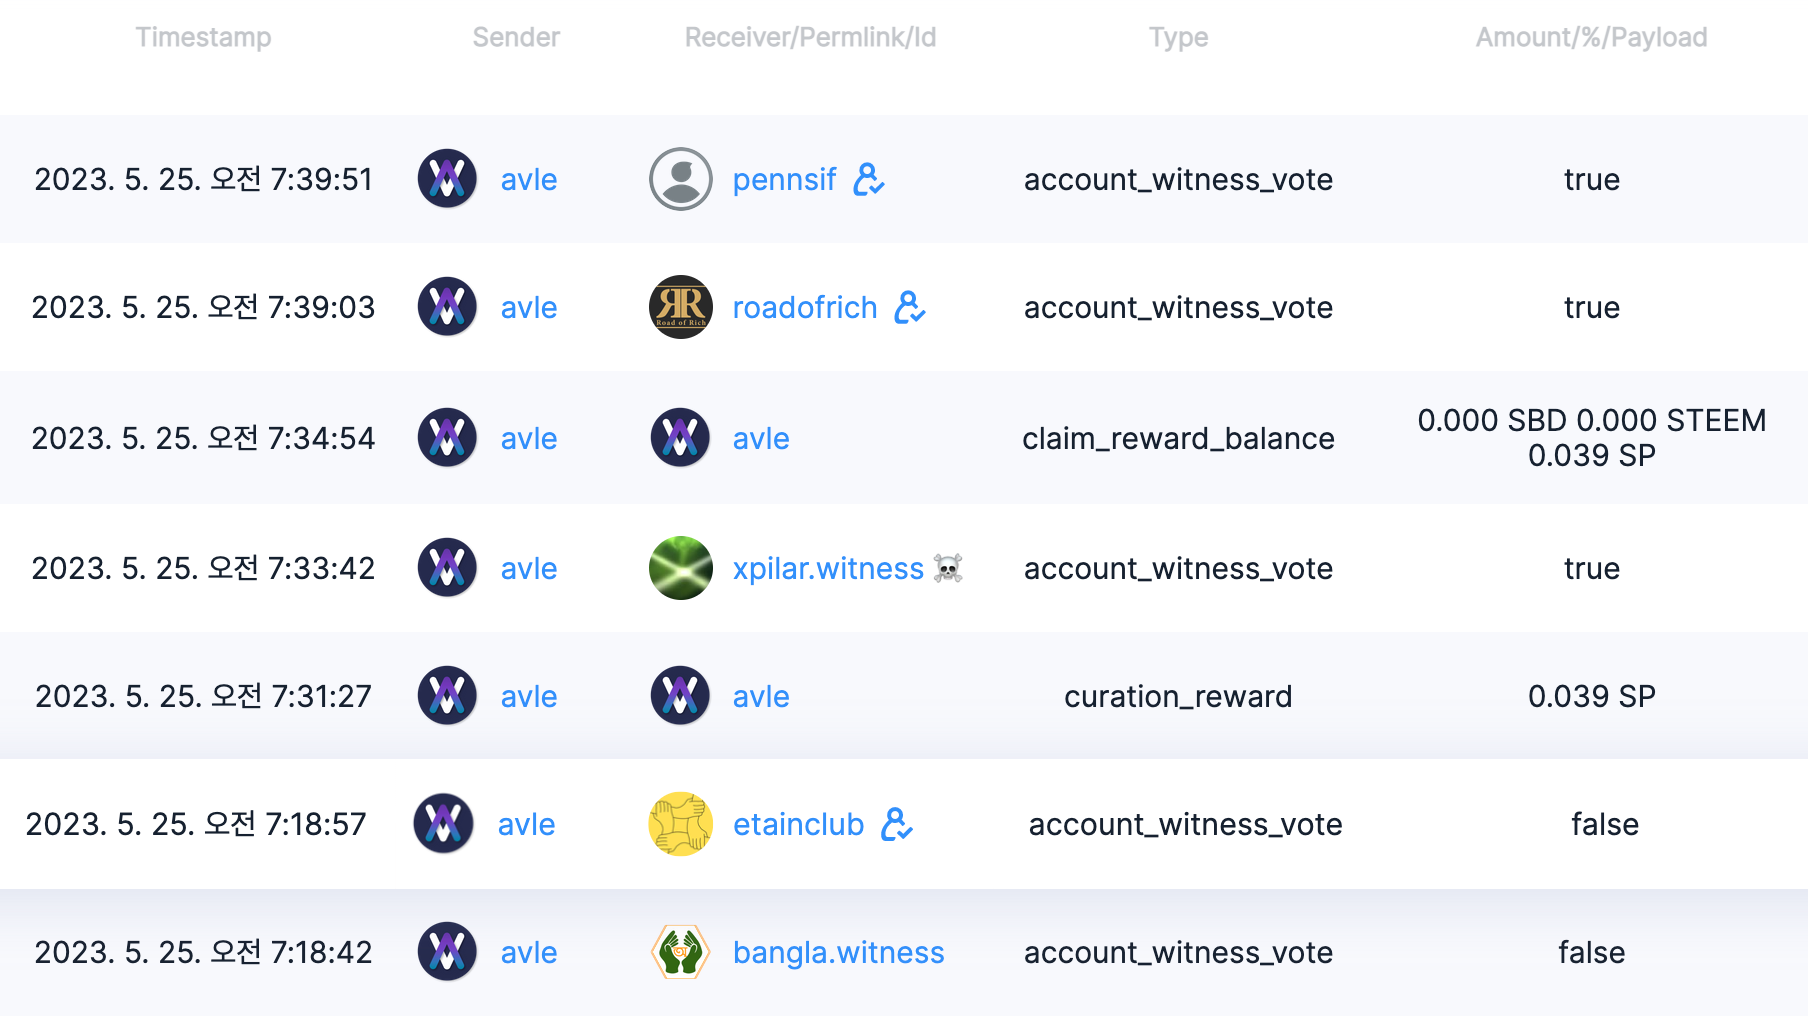Click the skull icon next to xpilar.witness
Screen dimensions: 1808x1016
click(x=947, y=569)
